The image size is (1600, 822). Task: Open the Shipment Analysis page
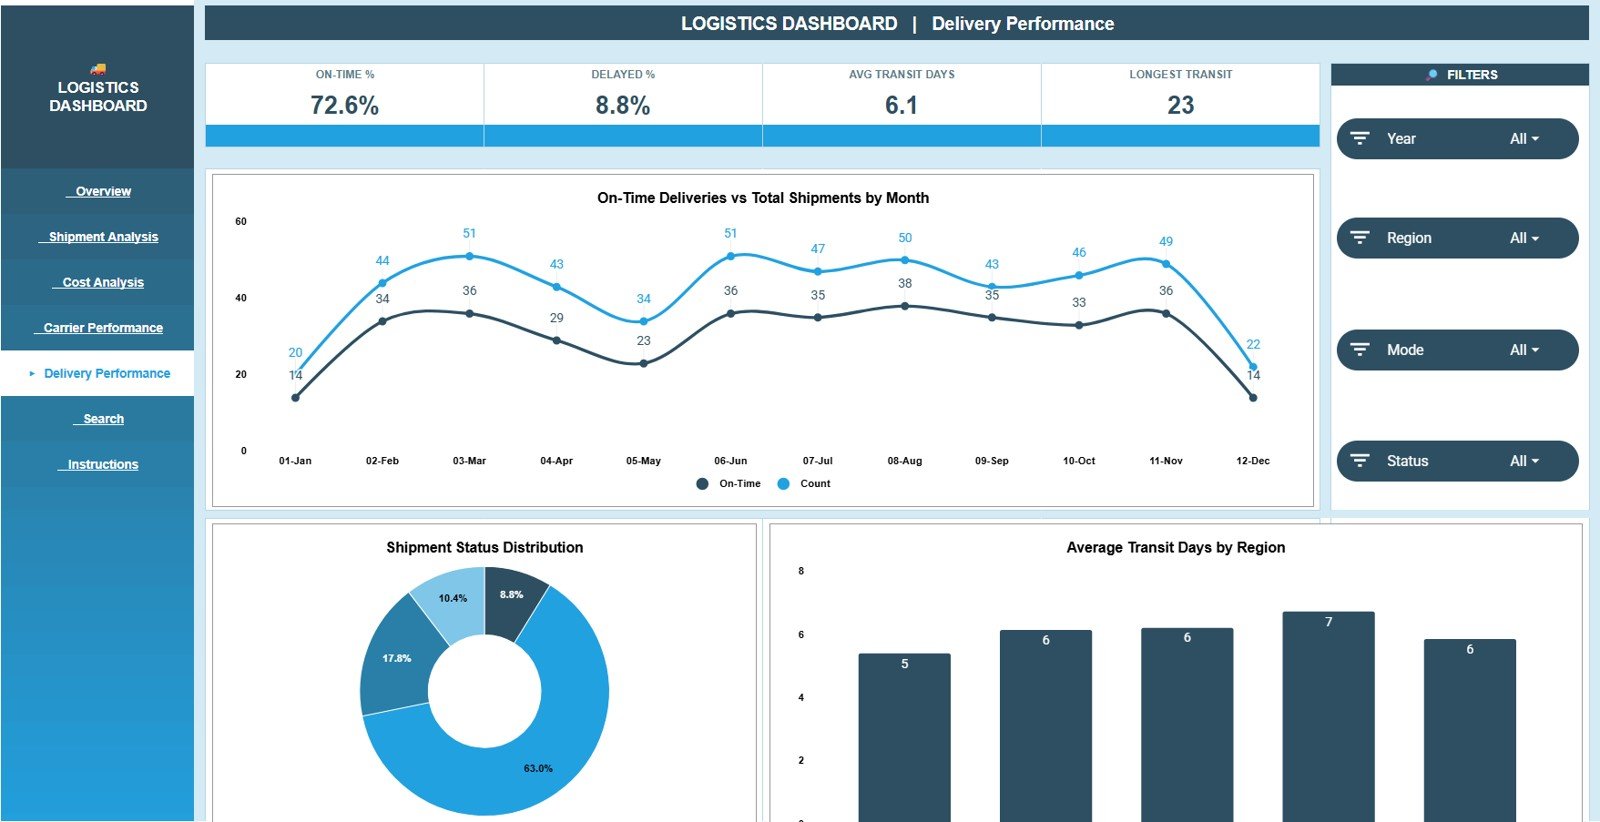click(98, 237)
